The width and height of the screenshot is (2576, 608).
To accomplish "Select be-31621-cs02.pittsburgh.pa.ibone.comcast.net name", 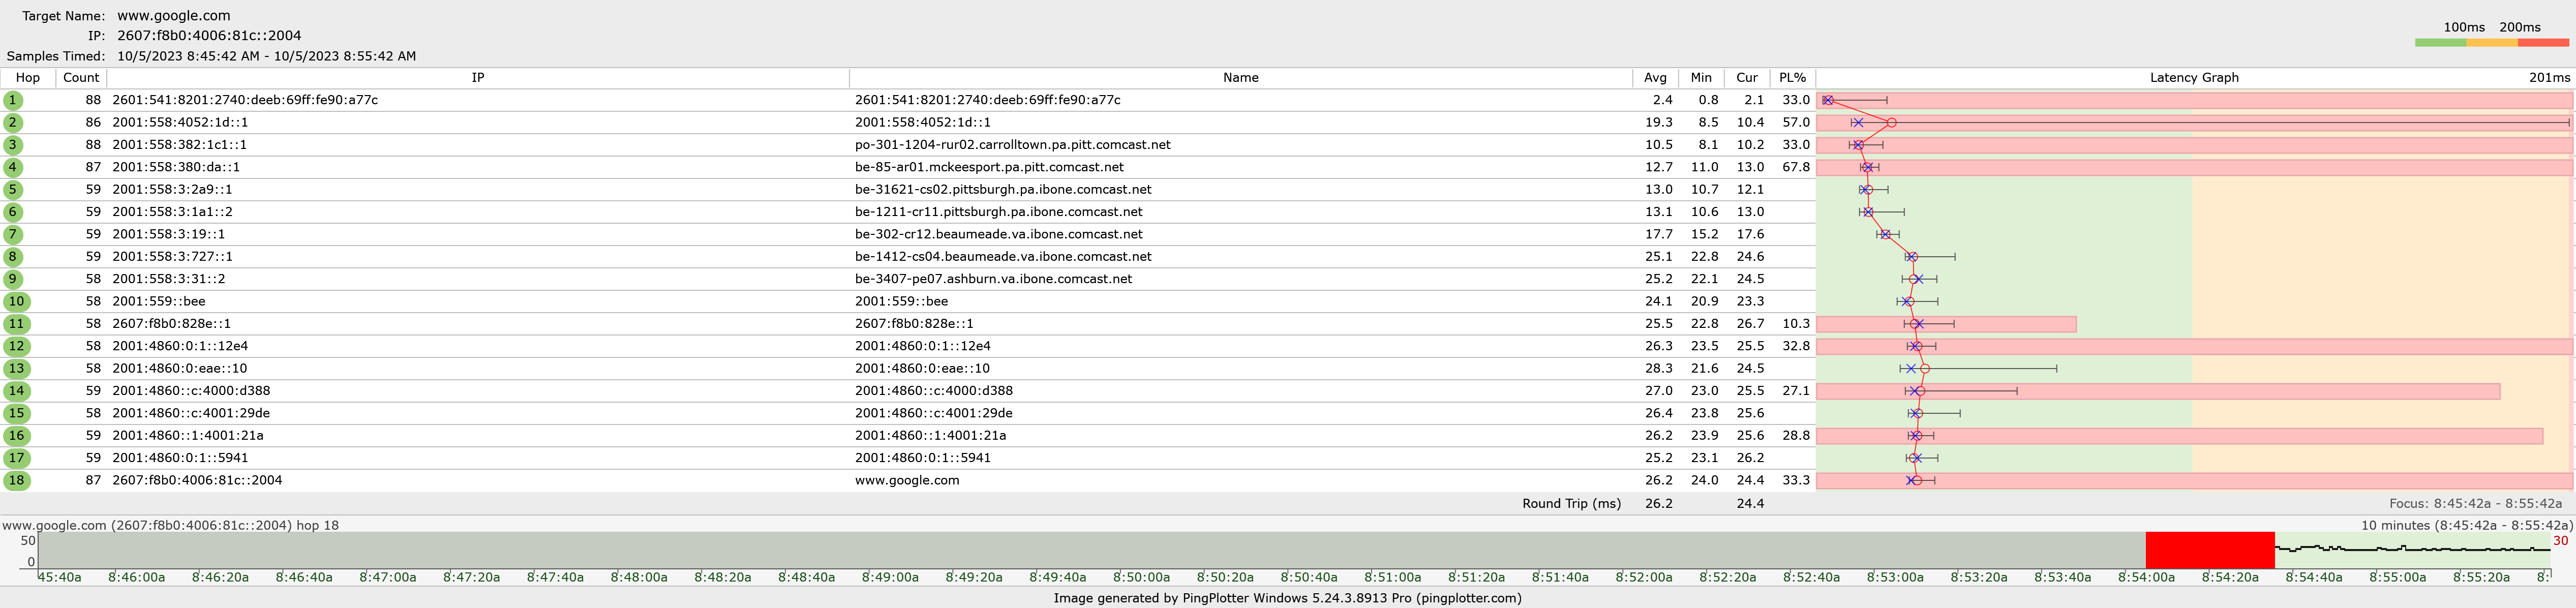I will coord(1003,189).
